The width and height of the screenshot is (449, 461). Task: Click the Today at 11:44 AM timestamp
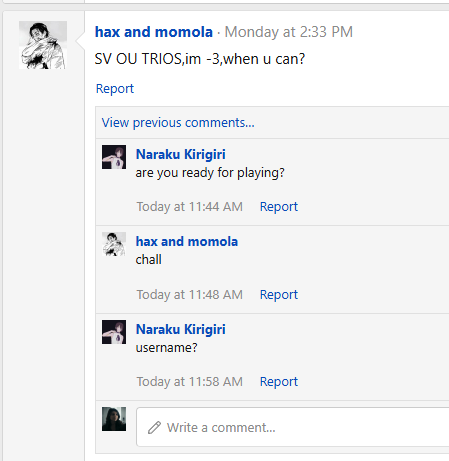189,207
